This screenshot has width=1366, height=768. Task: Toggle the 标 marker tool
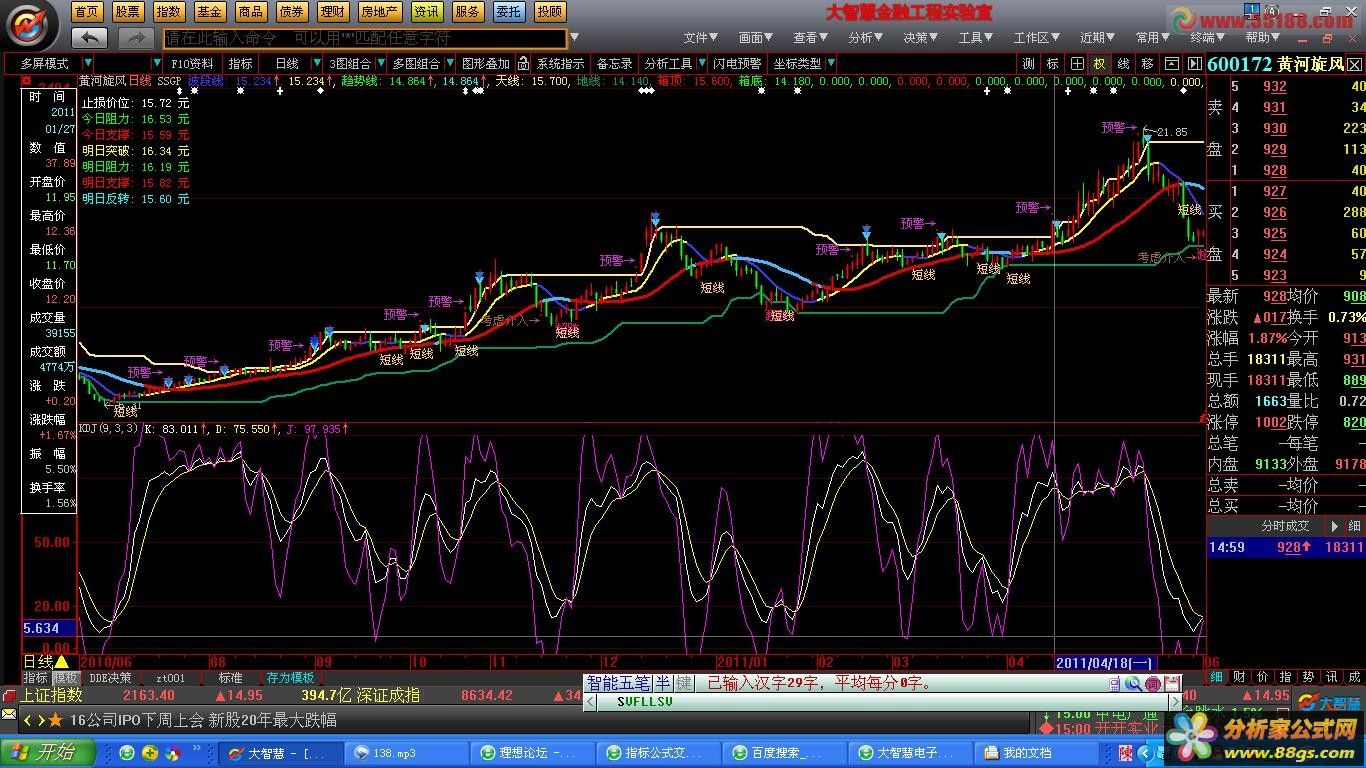tap(1053, 63)
